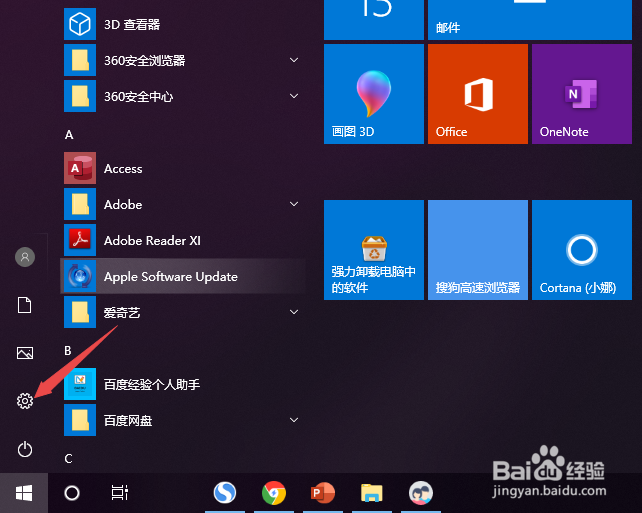Open Task View on the taskbar
Viewport: 642px width, 513px height.
[120, 493]
